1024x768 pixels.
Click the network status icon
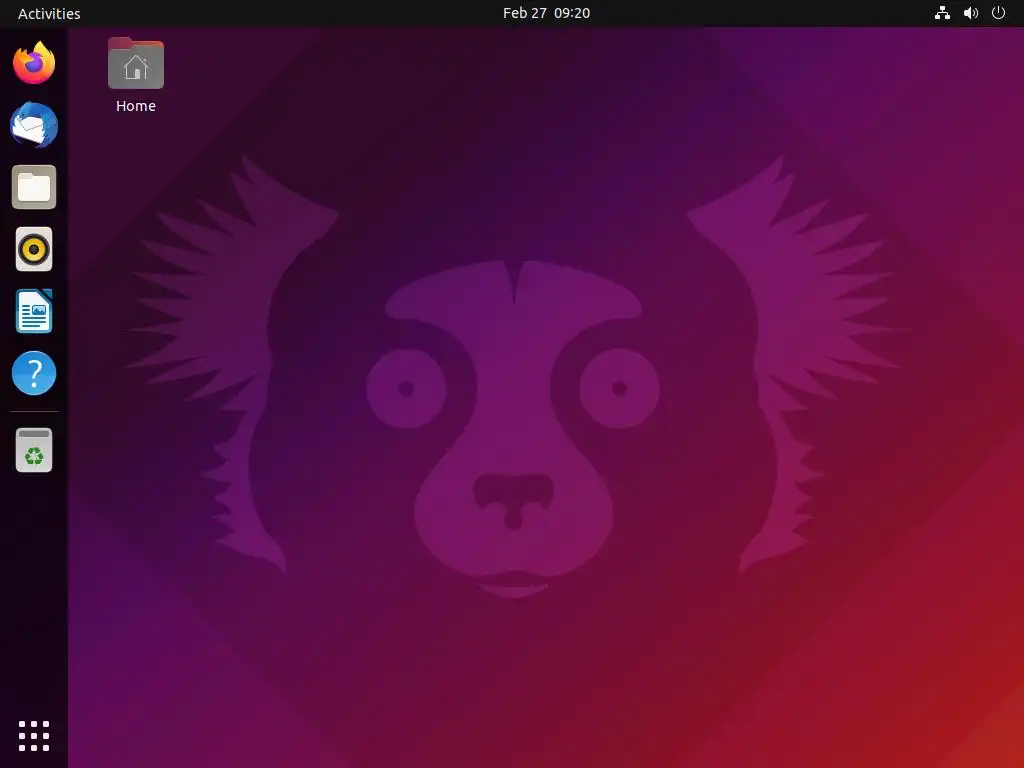click(x=942, y=13)
